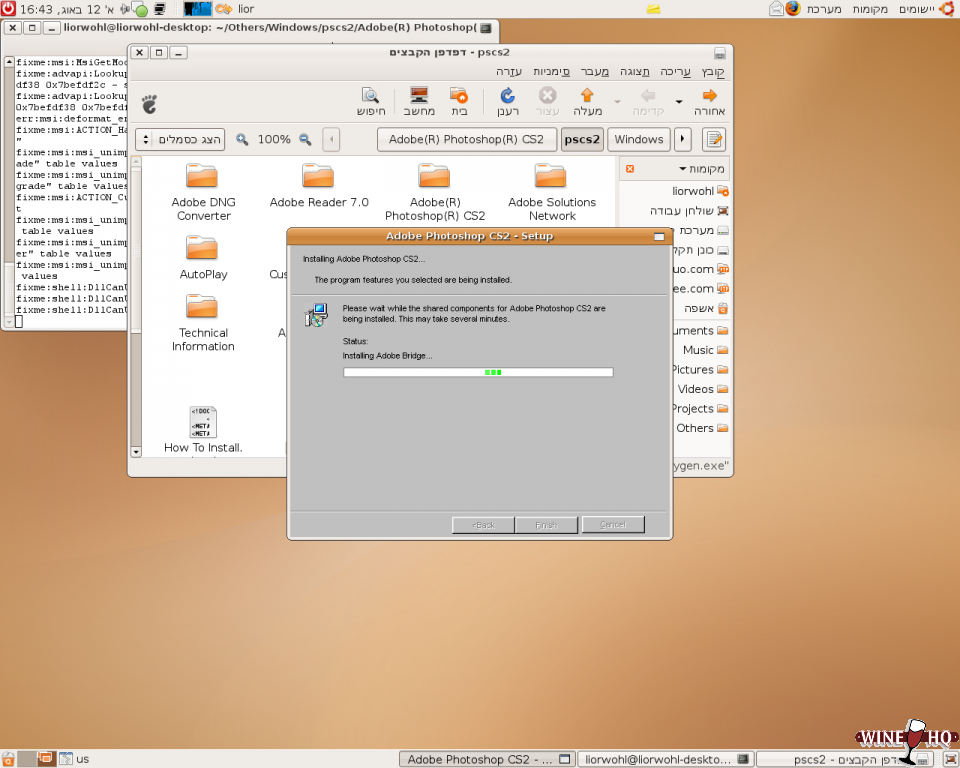Open אשפה (Trash) in the places sidebar
The height and width of the screenshot is (768, 960).
point(706,308)
